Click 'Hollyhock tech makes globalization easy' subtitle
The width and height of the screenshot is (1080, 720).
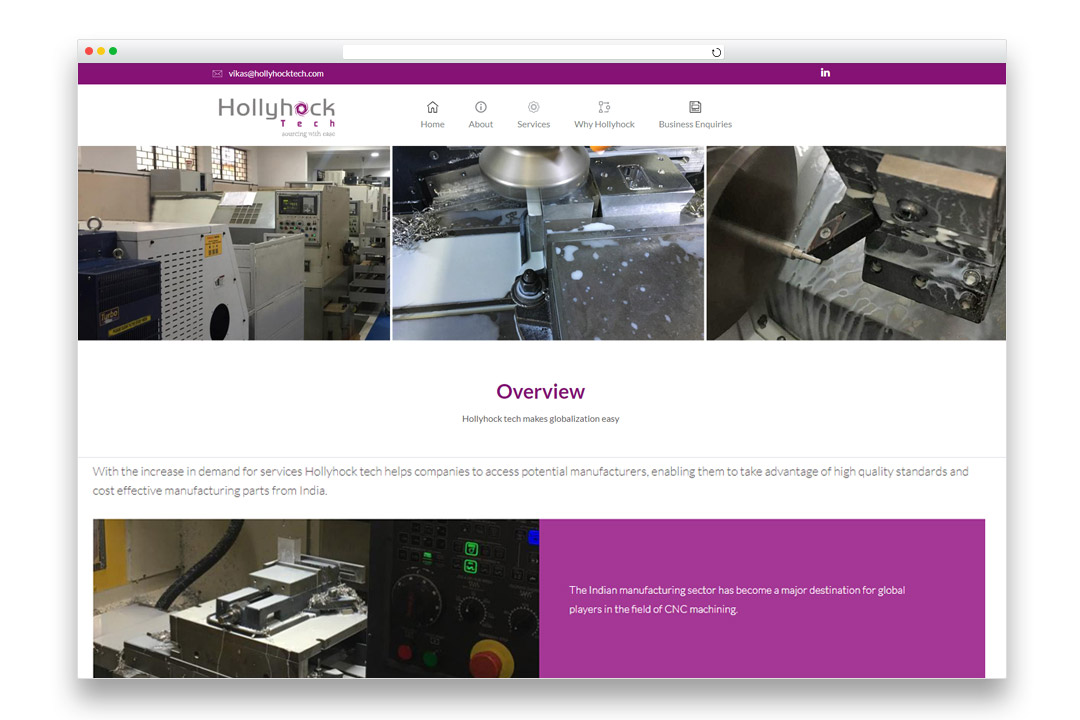pyautogui.click(x=541, y=419)
